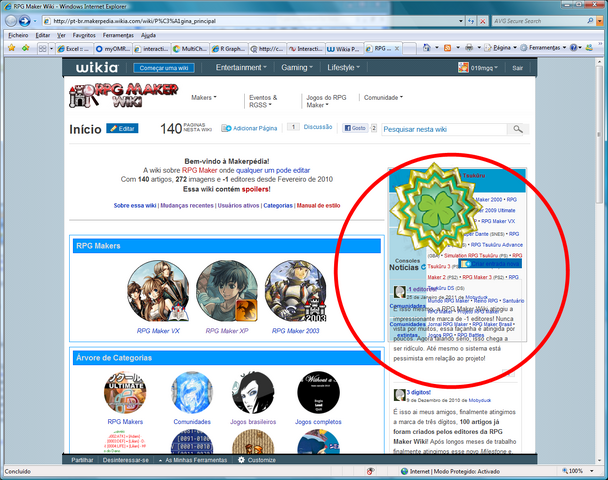Refresh the page with the refresh icon
This screenshot has height=480, width=608.
pyautogui.click(x=471, y=21)
